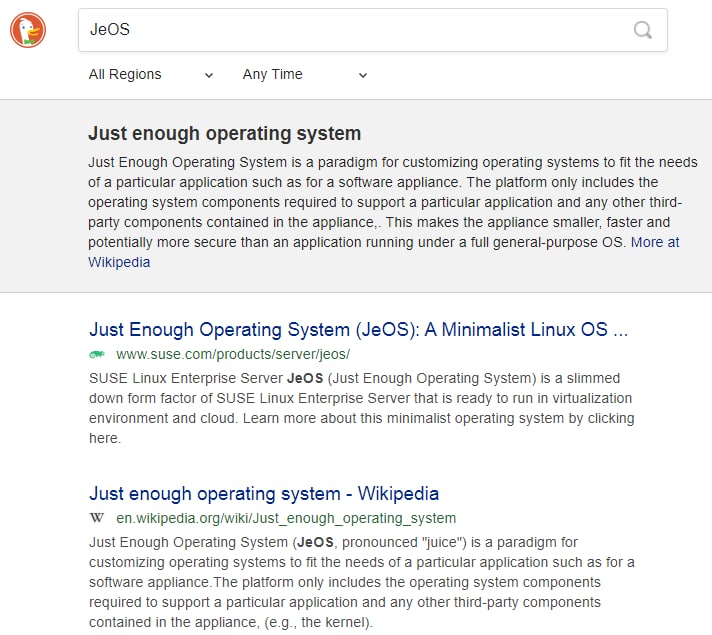
Task: Click the Wikipedia W favicon
Action: coord(97,518)
